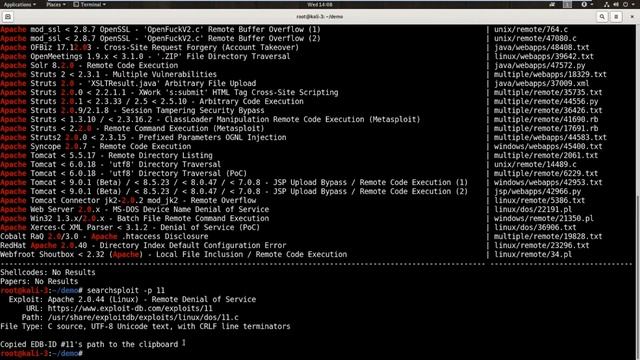Click 'Papers: No Results' line

click(39, 281)
